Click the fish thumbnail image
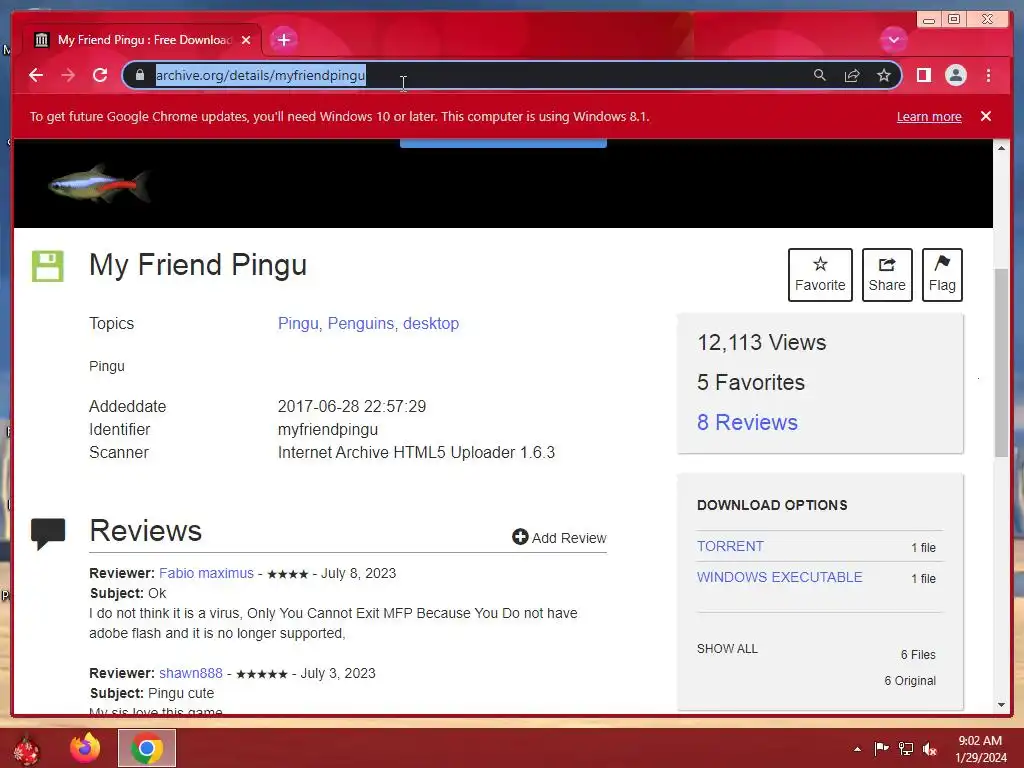Viewport: 1024px width, 768px height. click(100, 184)
